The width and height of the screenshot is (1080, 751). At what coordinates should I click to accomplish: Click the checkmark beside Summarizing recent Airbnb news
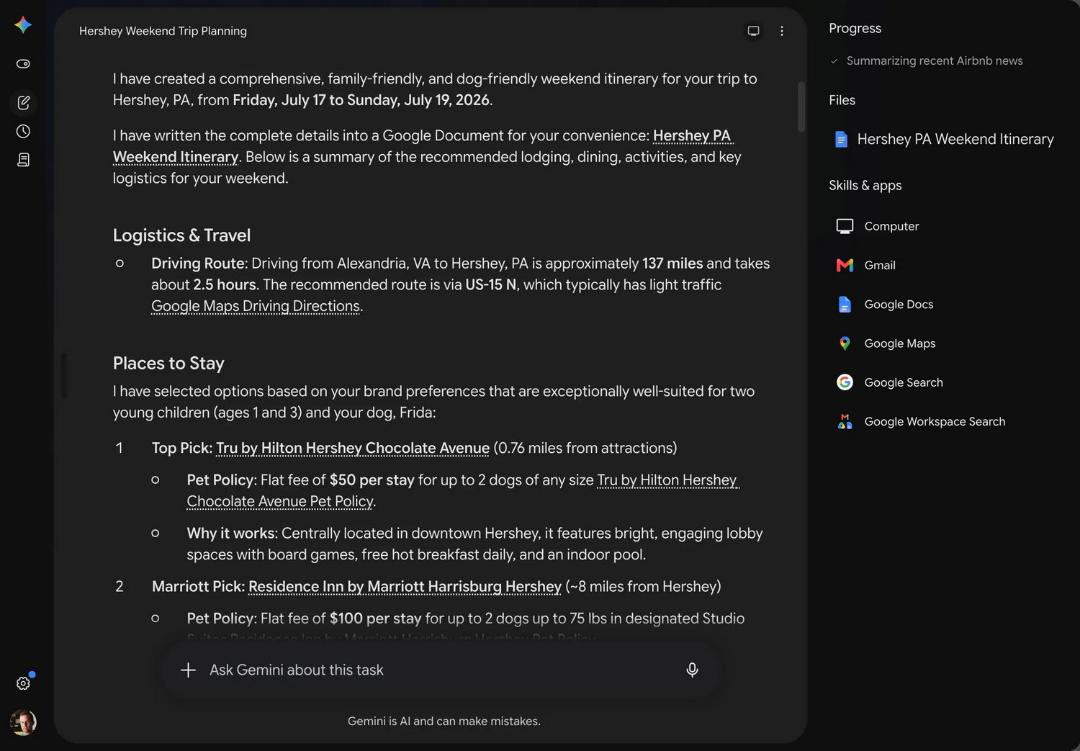point(834,61)
